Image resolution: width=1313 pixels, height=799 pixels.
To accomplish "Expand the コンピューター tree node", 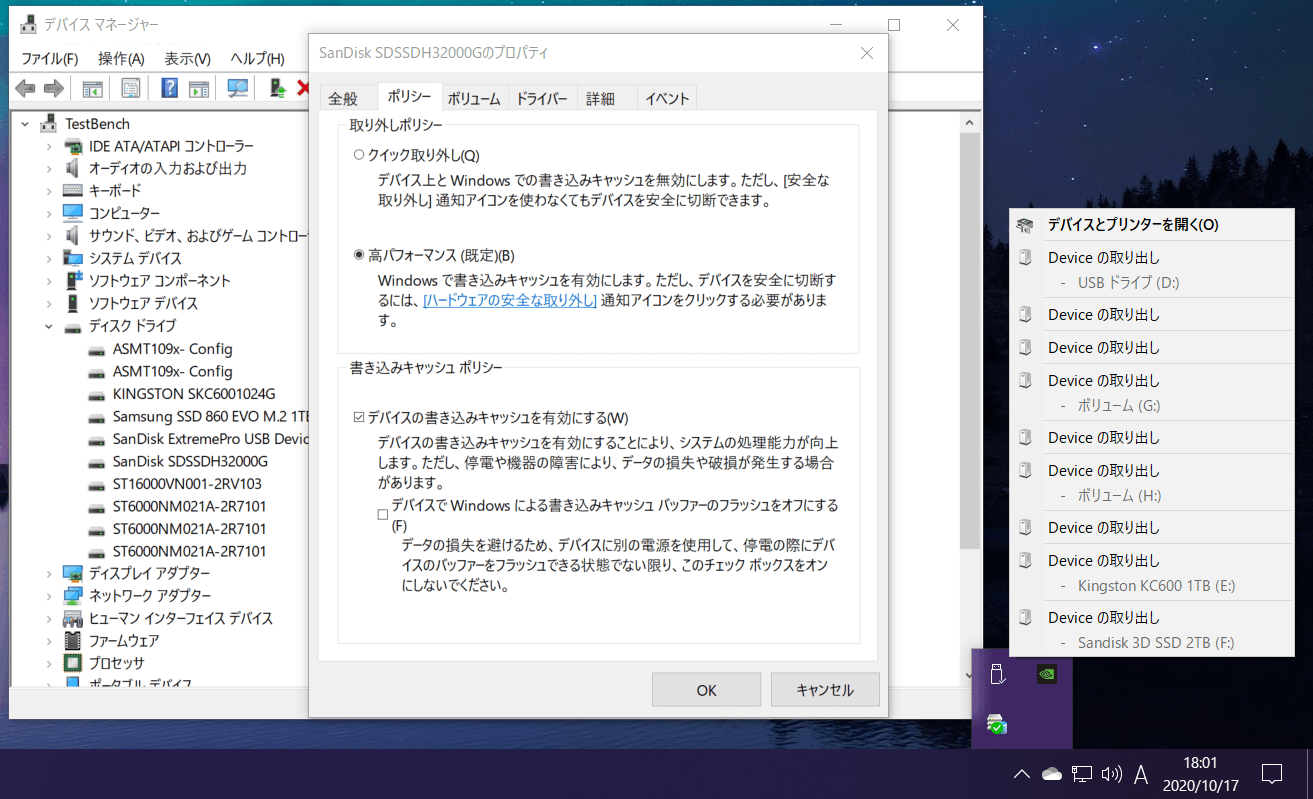I will click(x=49, y=213).
